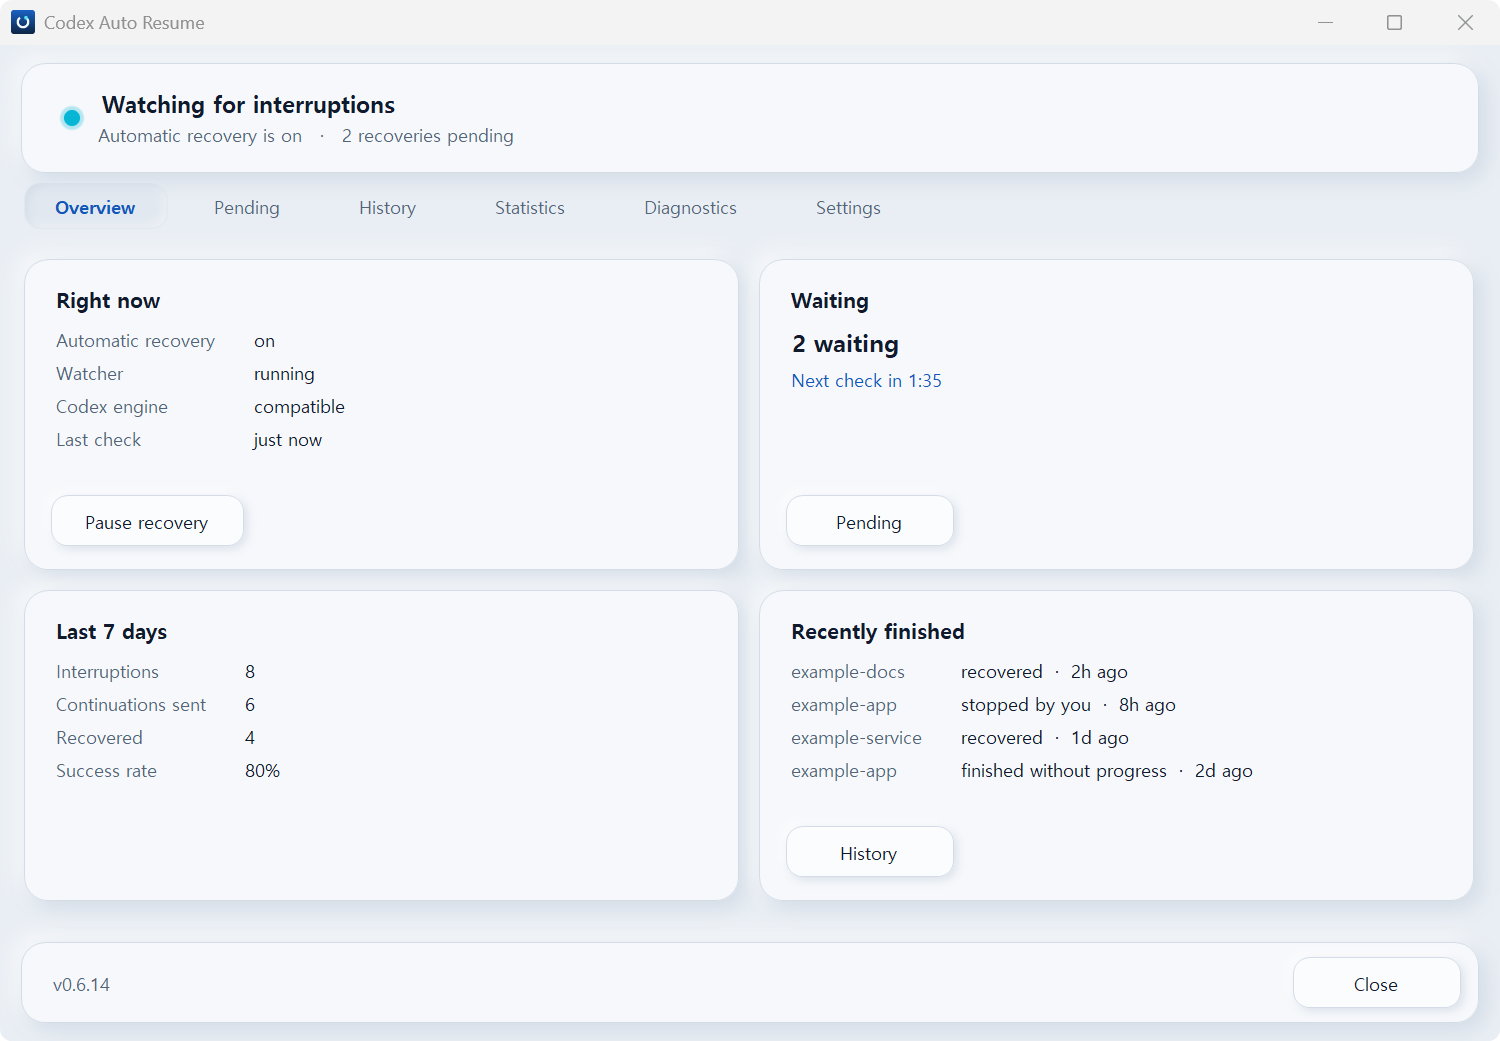Screen dimensions: 1500x1041
Task: Click the Recovered count value 4
Action: click(x=250, y=738)
